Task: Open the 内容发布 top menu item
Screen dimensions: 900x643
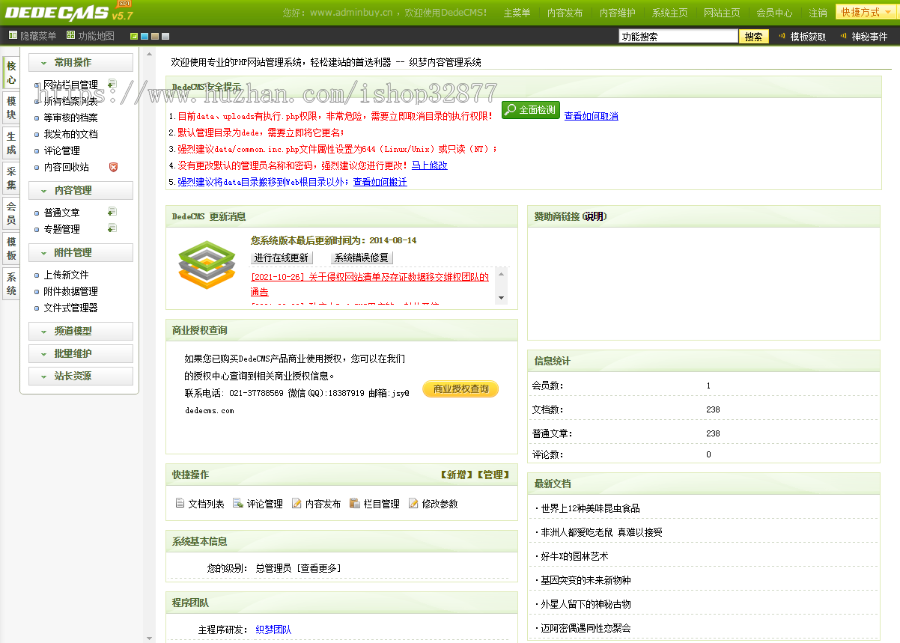Action: coord(565,13)
